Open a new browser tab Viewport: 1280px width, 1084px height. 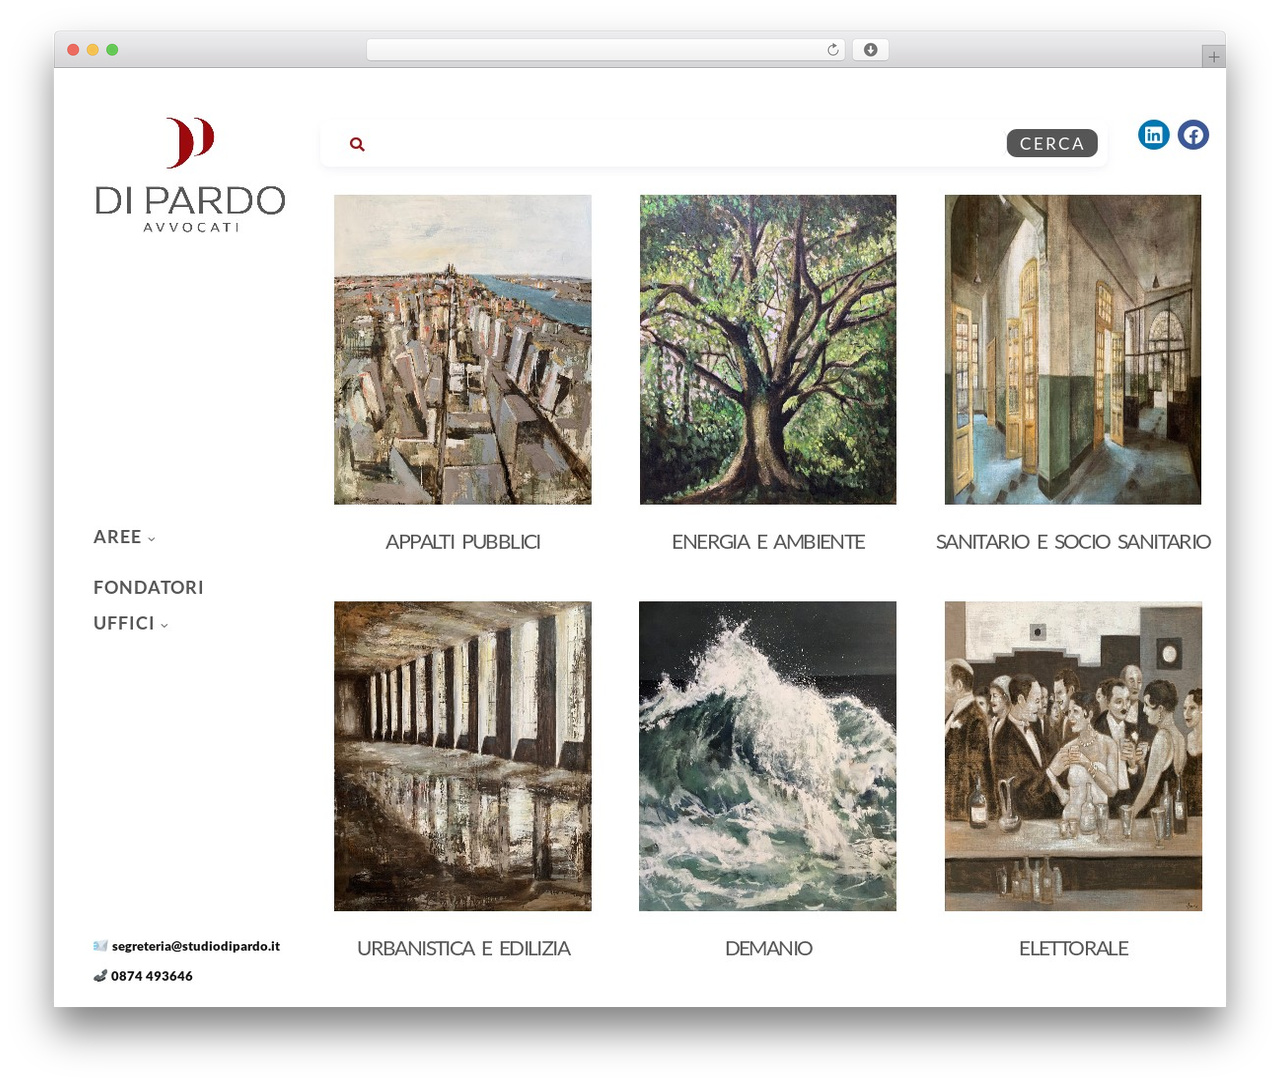pyautogui.click(x=1213, y=57)
